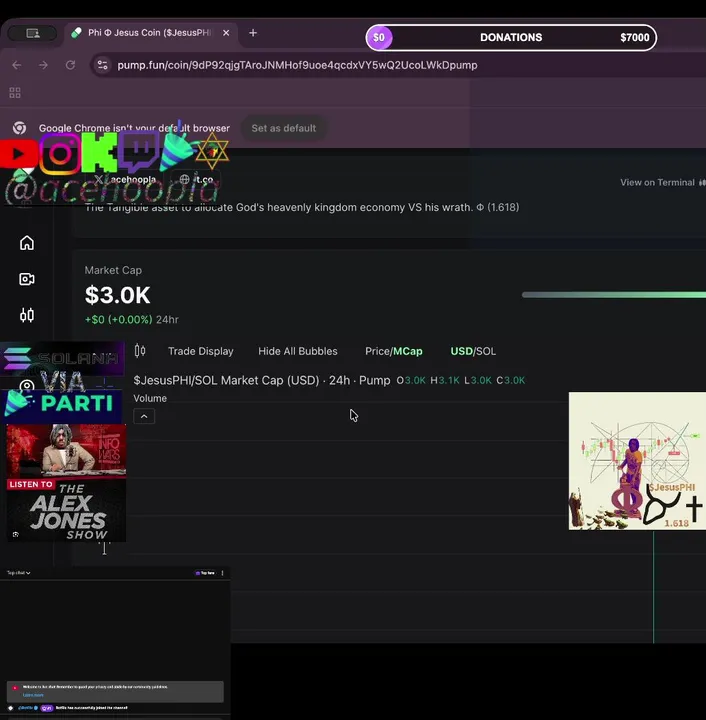The width and height of the screenshot is (706, 720).
Task: Close the Phi Jesus Coin tab
Action: click(x=226, y=33)
